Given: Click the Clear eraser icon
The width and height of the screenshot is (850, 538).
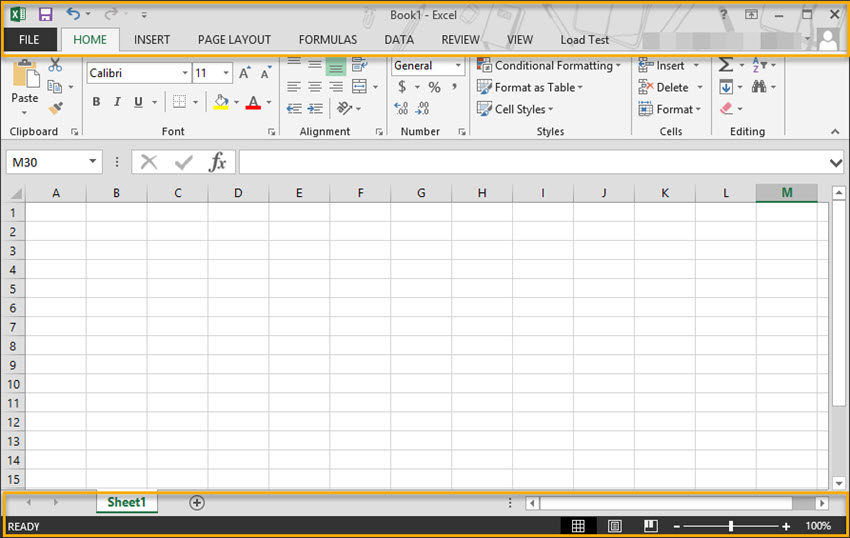Looking at the screenshot, I should pos(726,109).
